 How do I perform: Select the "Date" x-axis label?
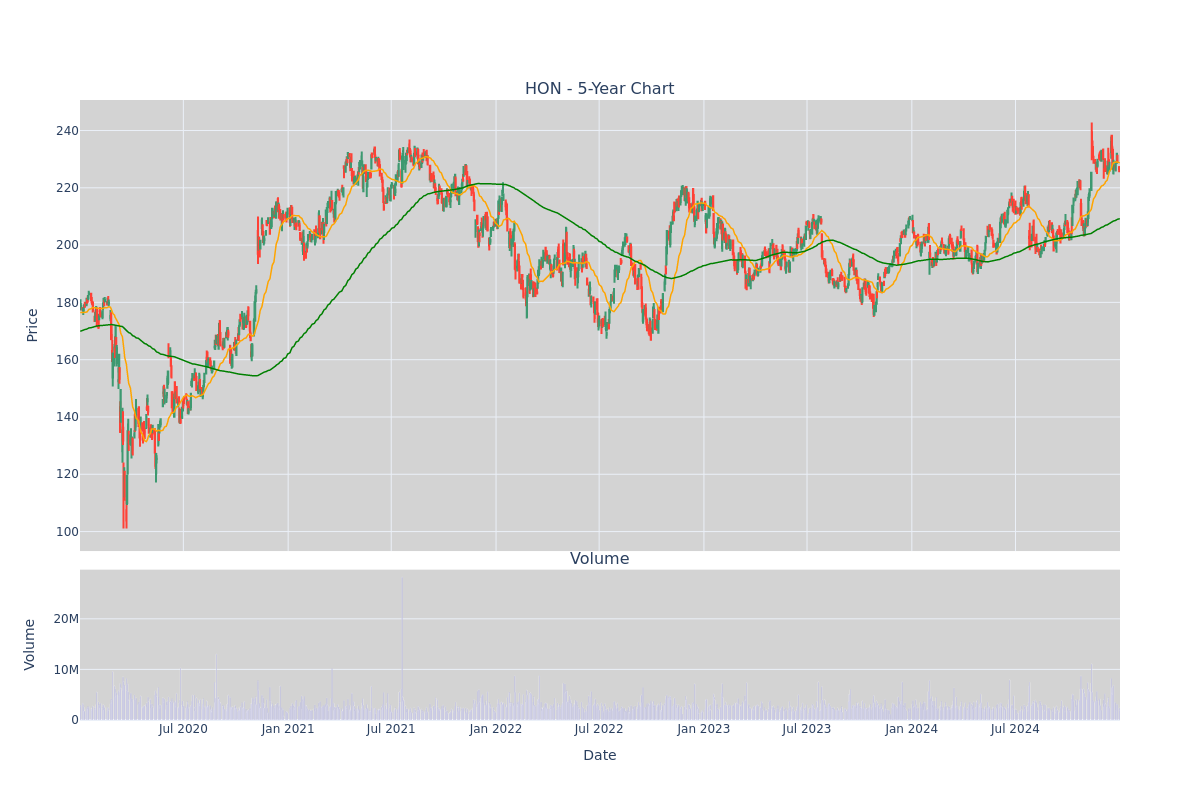tap(599, 756)
